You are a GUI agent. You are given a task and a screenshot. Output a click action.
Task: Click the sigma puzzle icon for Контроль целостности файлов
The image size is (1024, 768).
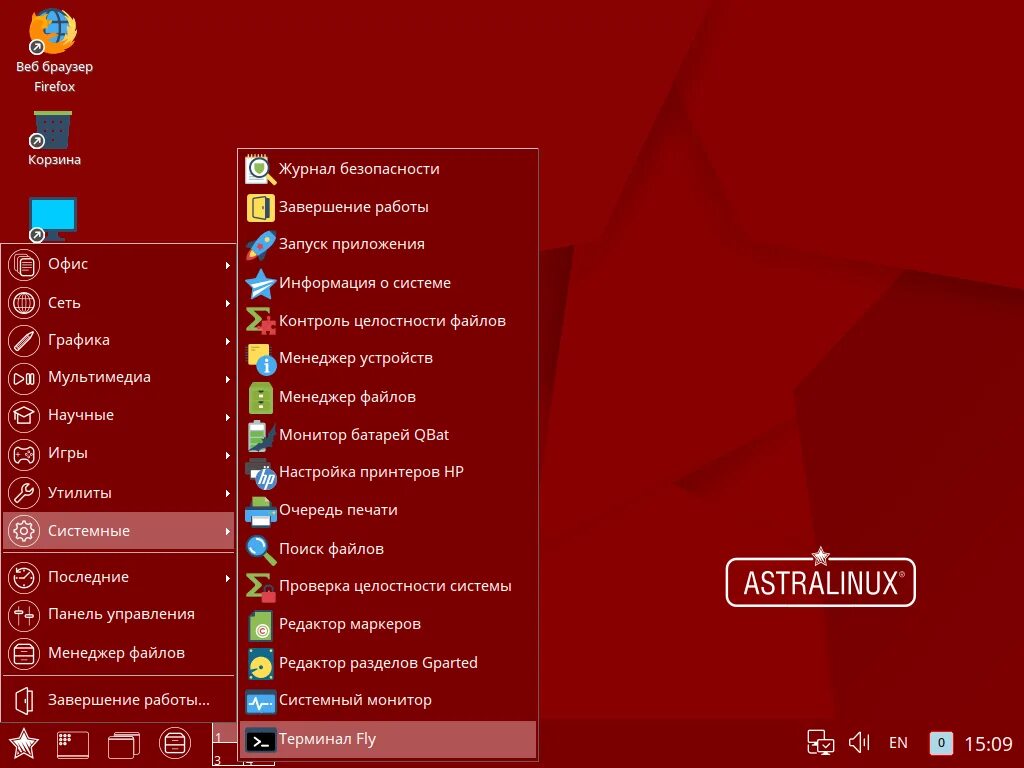coord(260,321)
